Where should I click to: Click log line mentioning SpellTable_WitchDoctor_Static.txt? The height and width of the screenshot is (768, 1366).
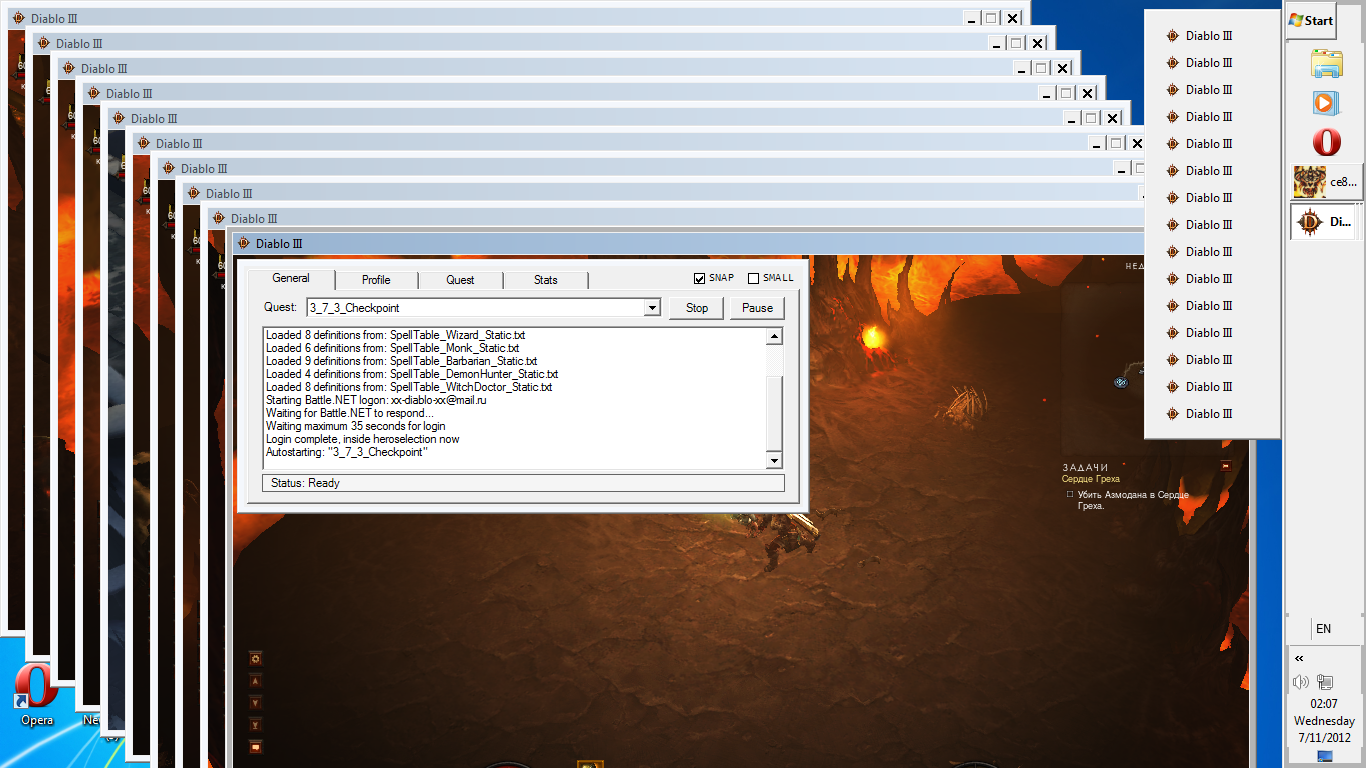[409, 387]
